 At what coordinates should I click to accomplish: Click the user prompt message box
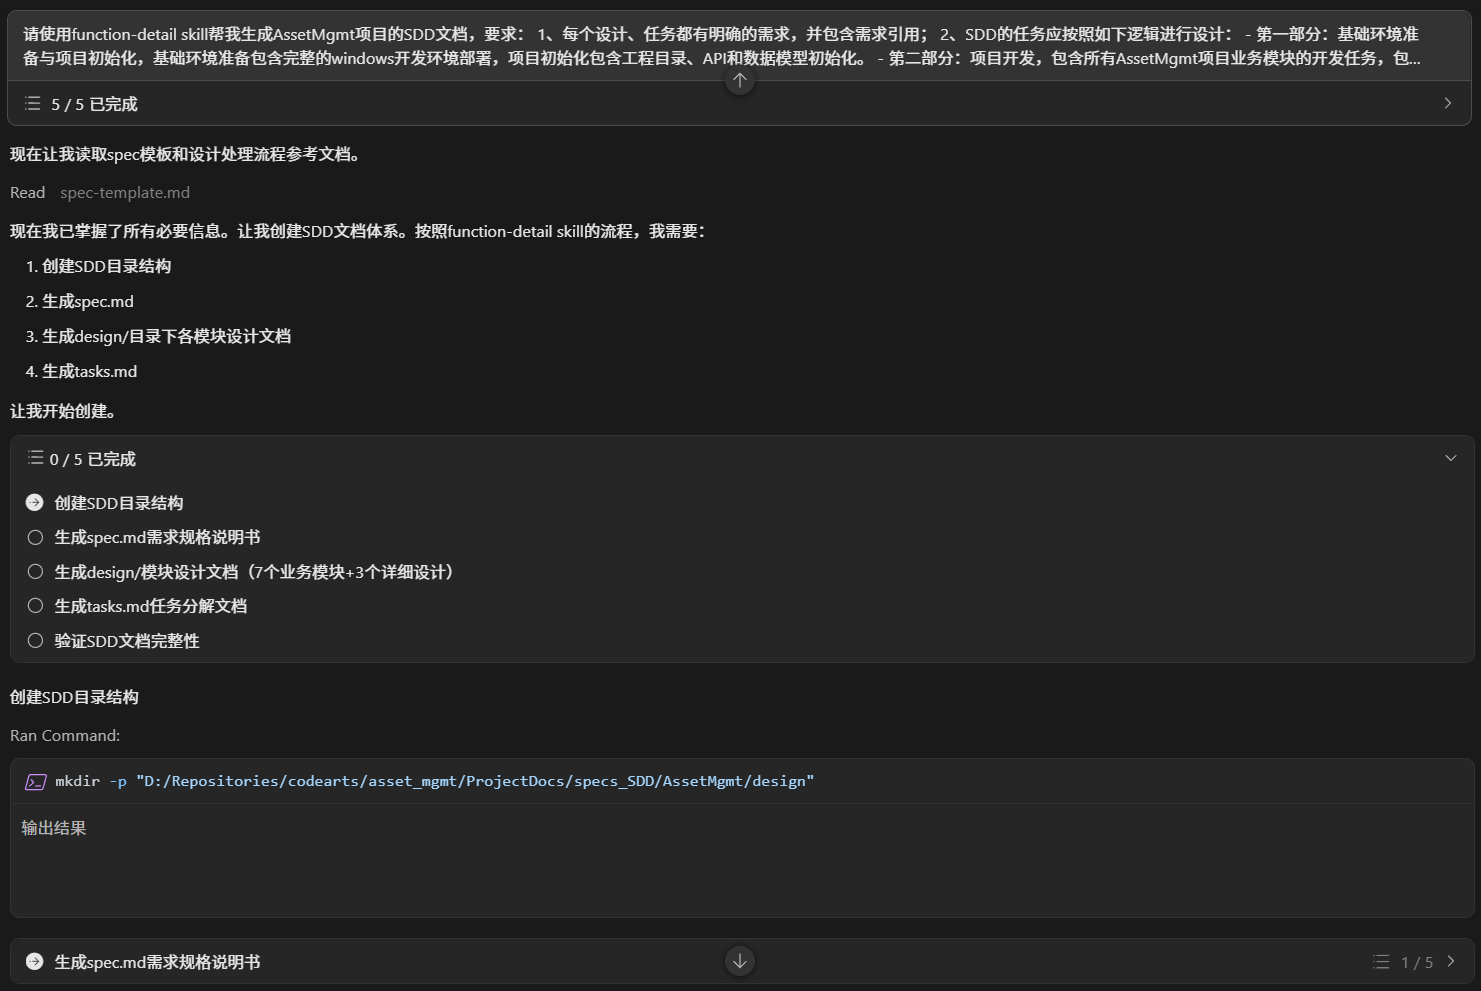(x=739, y=46)
